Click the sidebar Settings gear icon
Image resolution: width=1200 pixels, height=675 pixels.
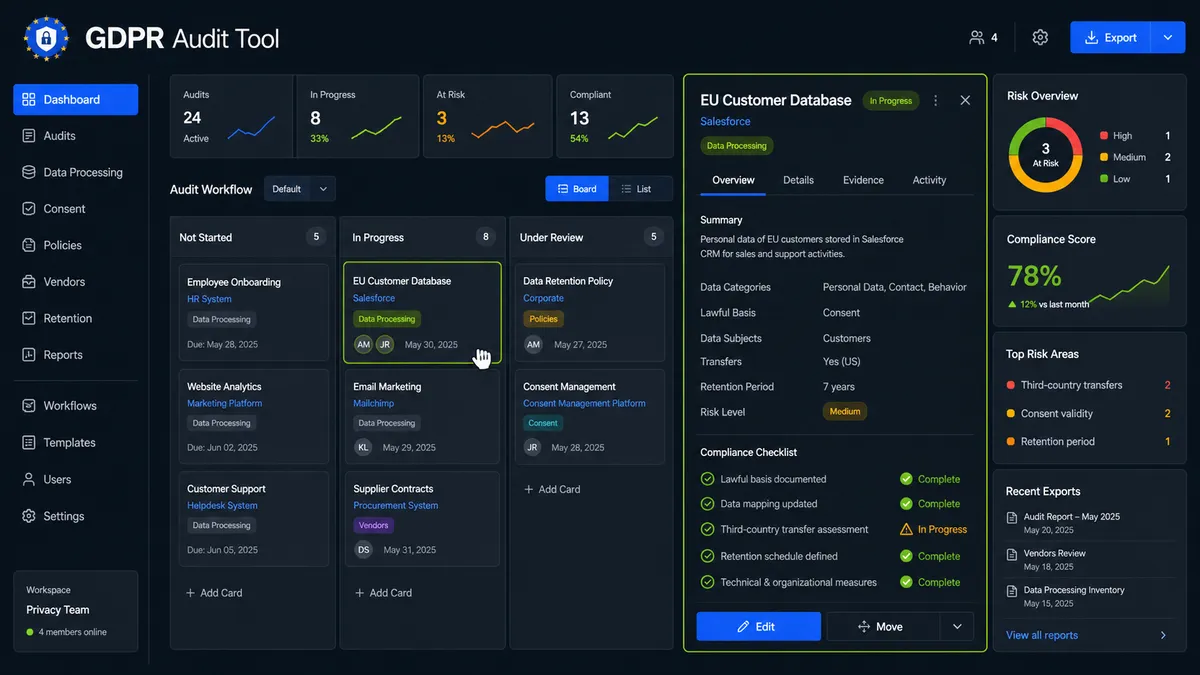point(28,516)
